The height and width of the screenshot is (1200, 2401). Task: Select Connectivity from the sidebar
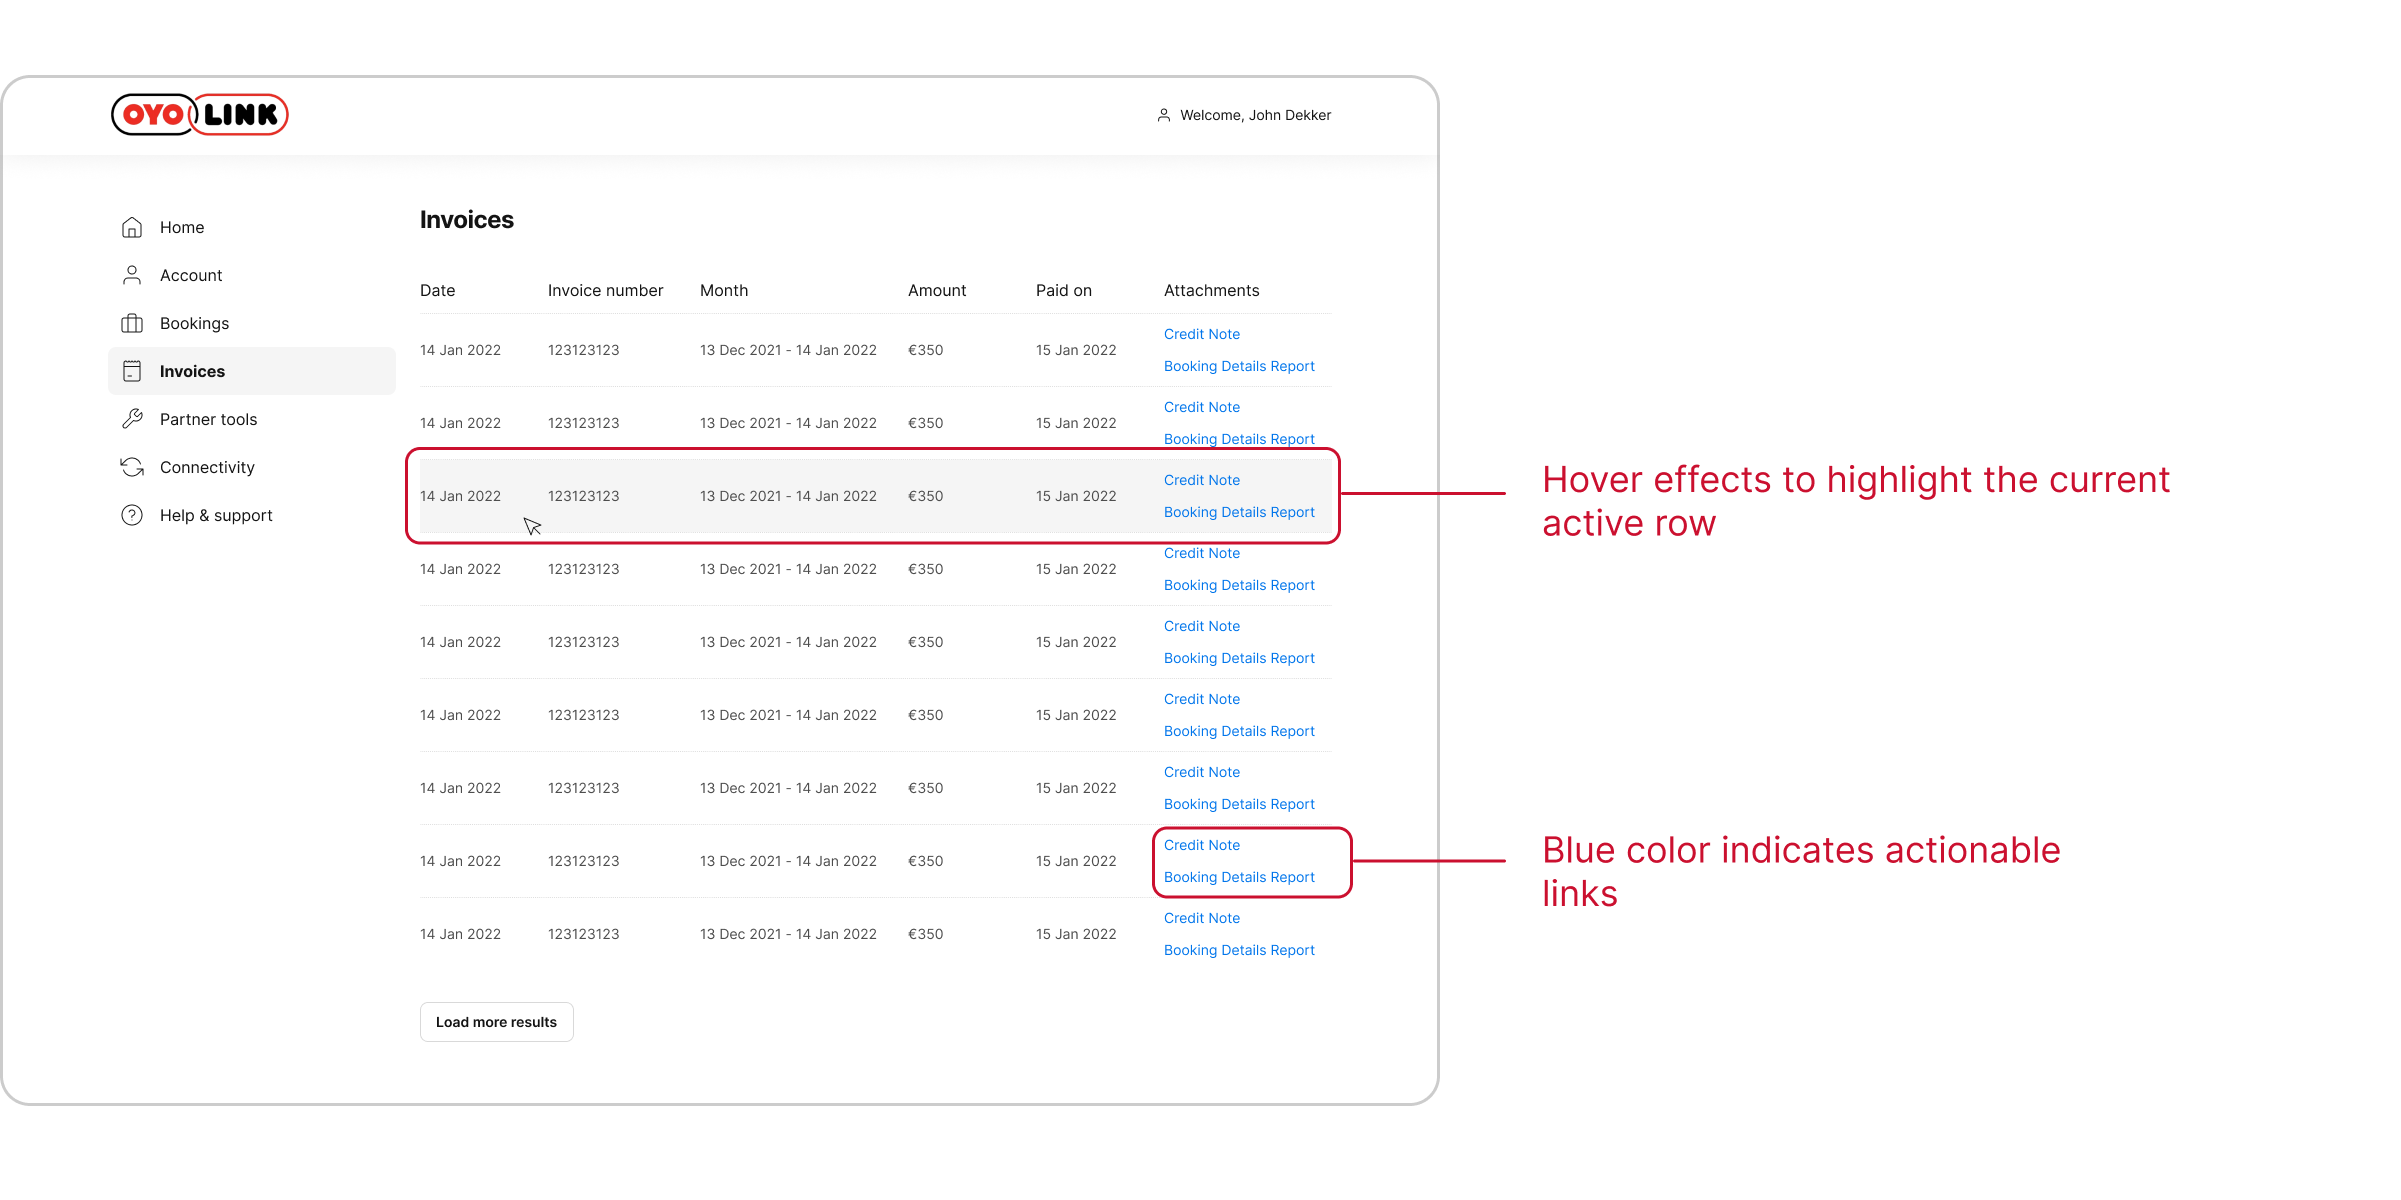tap(207, 467)
